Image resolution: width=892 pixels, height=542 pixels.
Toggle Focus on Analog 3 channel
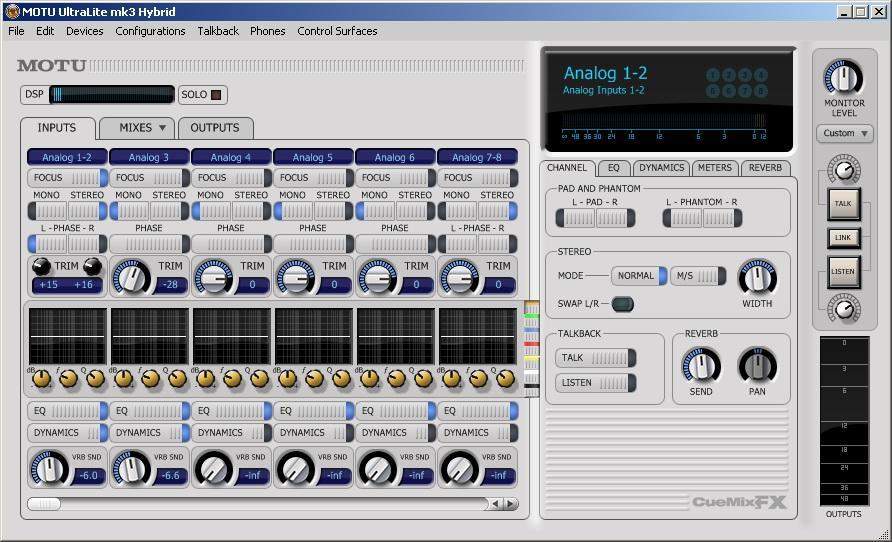pos(148,177)
